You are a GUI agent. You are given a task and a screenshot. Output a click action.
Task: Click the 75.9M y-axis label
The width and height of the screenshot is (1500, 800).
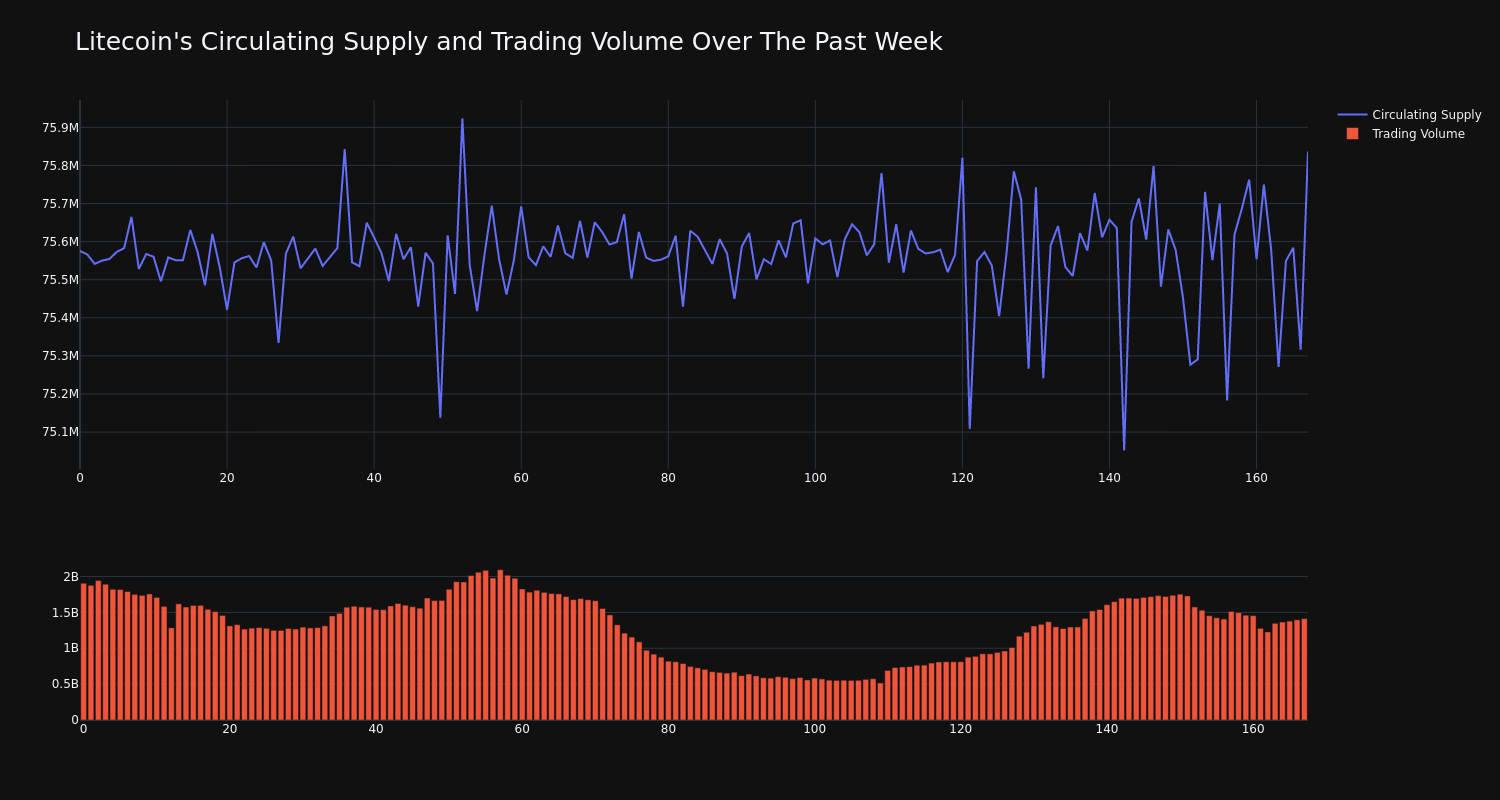click(60, 128)
